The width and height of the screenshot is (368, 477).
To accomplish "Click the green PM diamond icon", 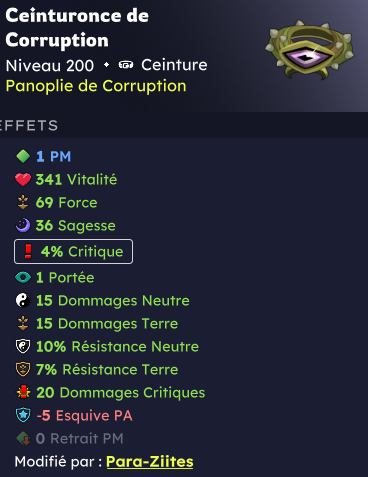I will [23, 156].
